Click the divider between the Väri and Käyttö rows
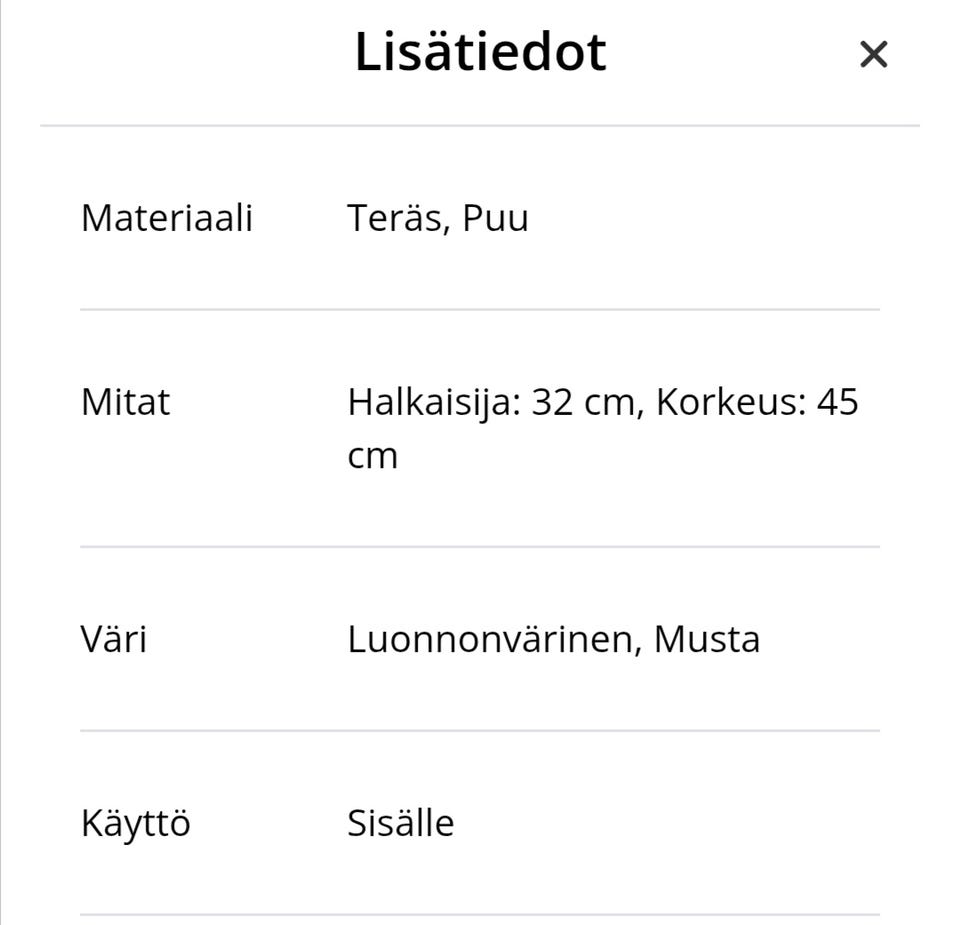Viewport: 960px width, 925px height. (480, 731)
